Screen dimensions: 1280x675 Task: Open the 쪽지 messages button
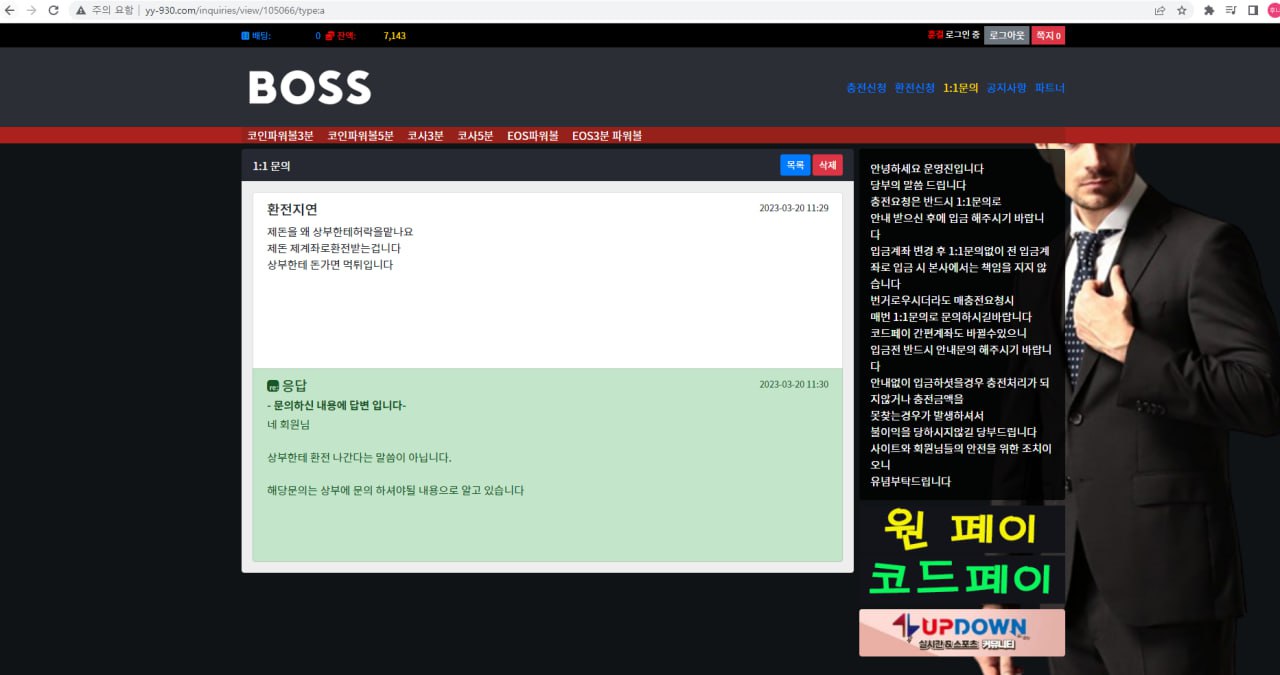1048,36
